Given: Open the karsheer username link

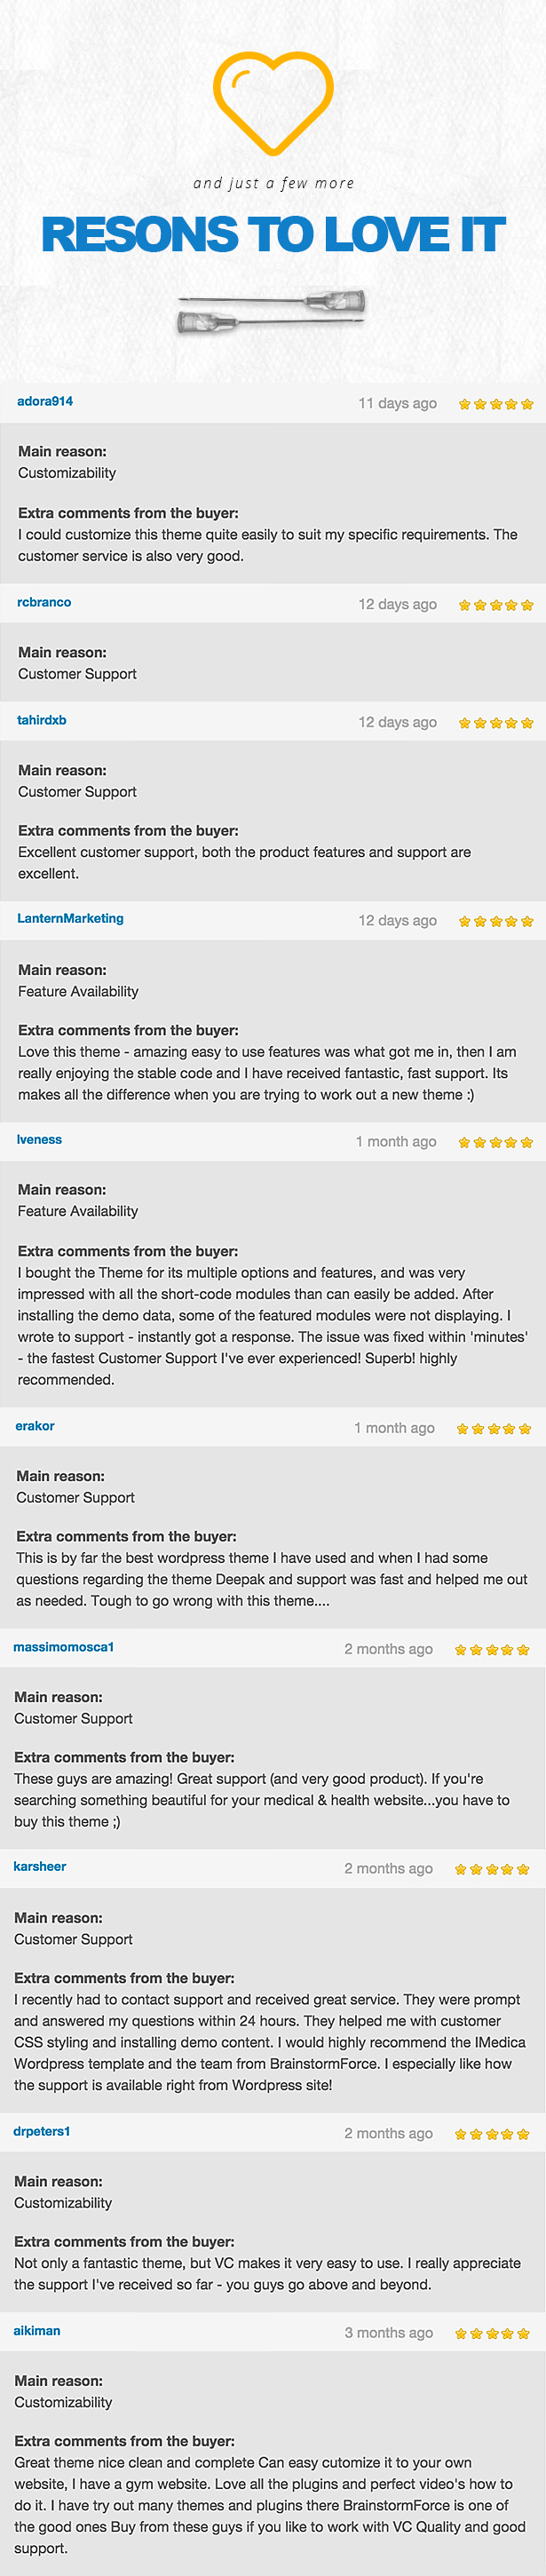Looking at the screenshot, I should (40, 1866).
